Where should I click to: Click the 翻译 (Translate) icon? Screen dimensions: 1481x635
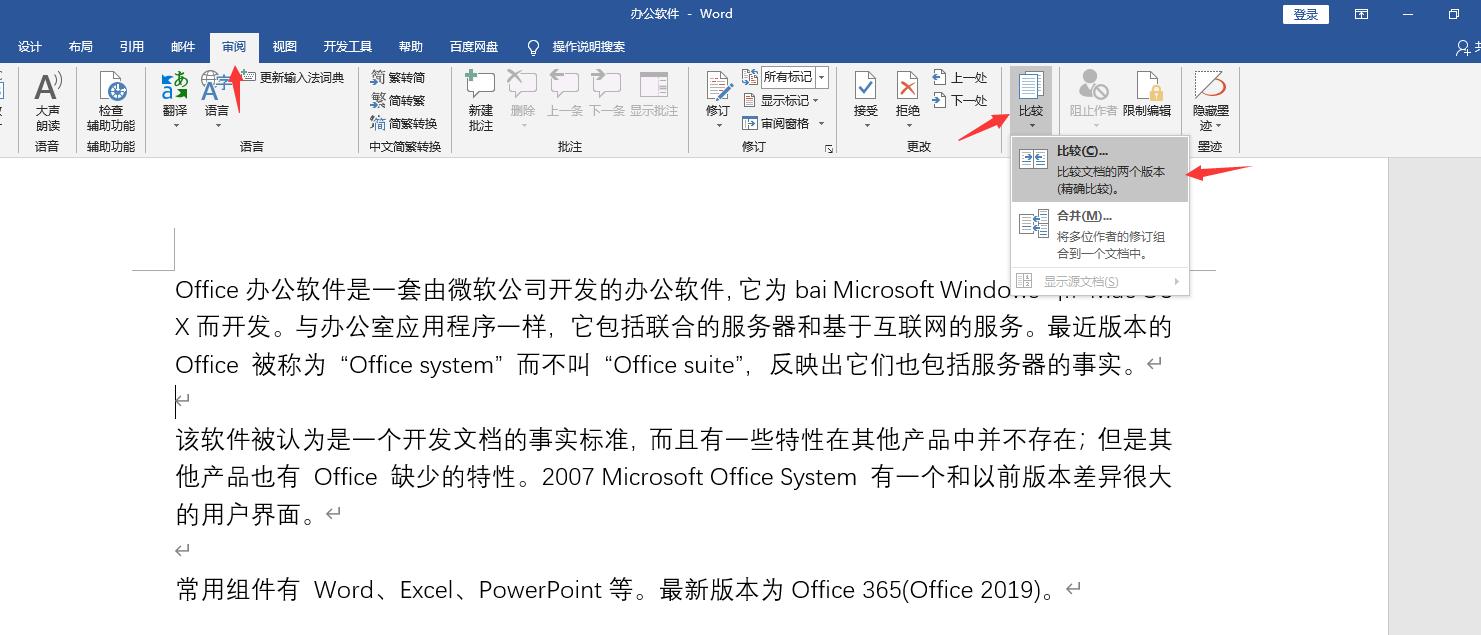point(173,88)
